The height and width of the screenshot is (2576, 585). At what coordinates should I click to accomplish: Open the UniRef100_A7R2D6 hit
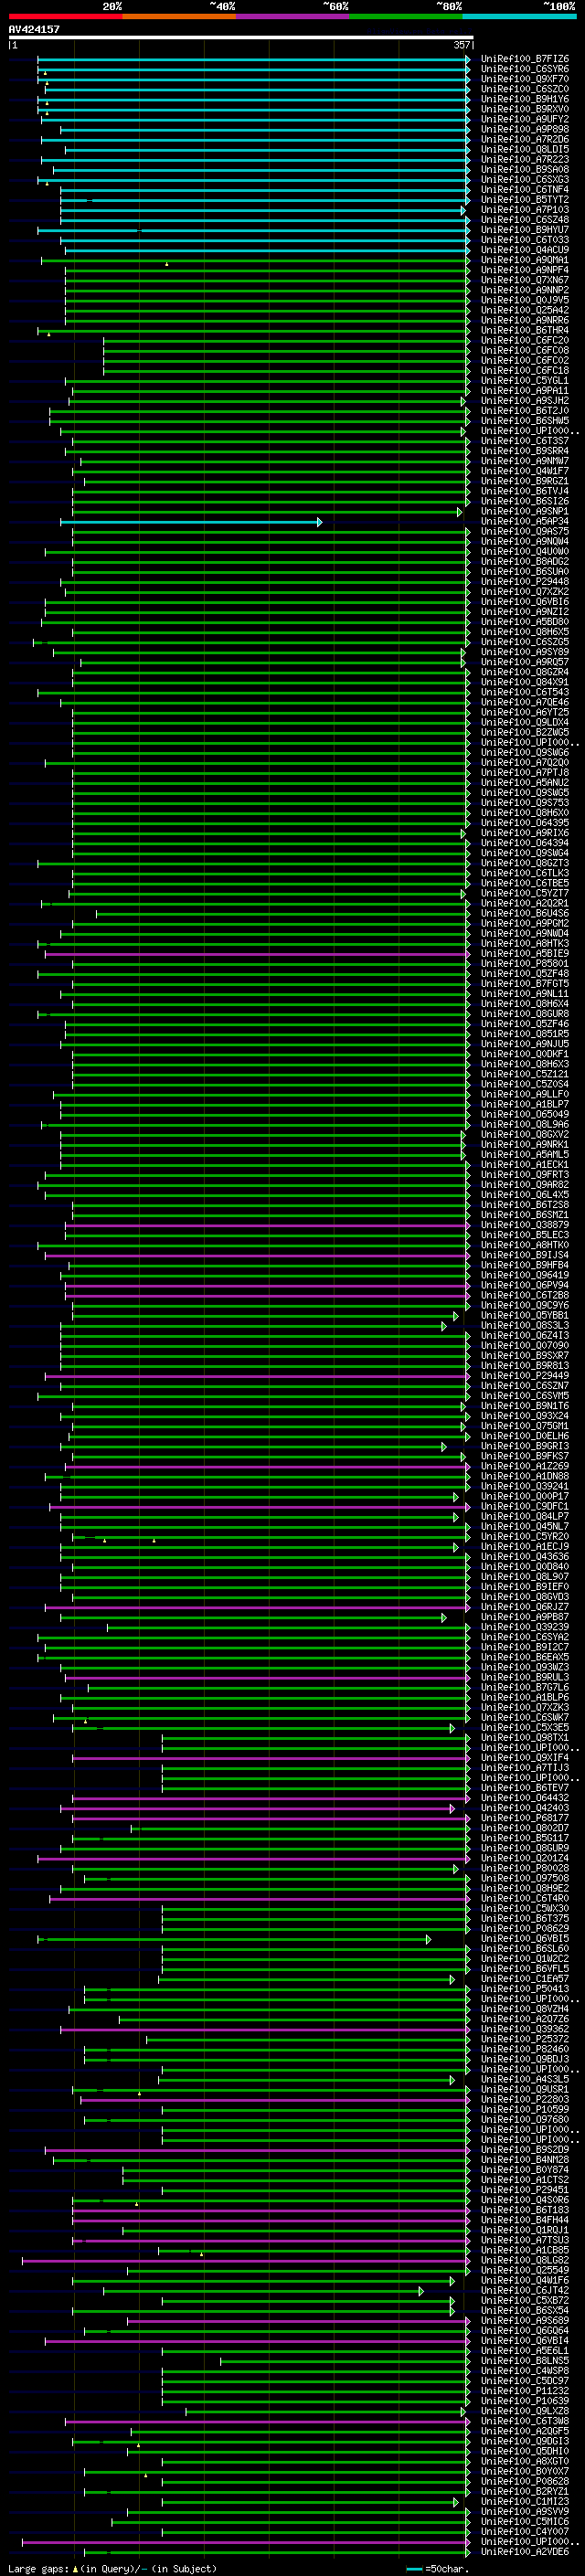click(x=525, y=139)
